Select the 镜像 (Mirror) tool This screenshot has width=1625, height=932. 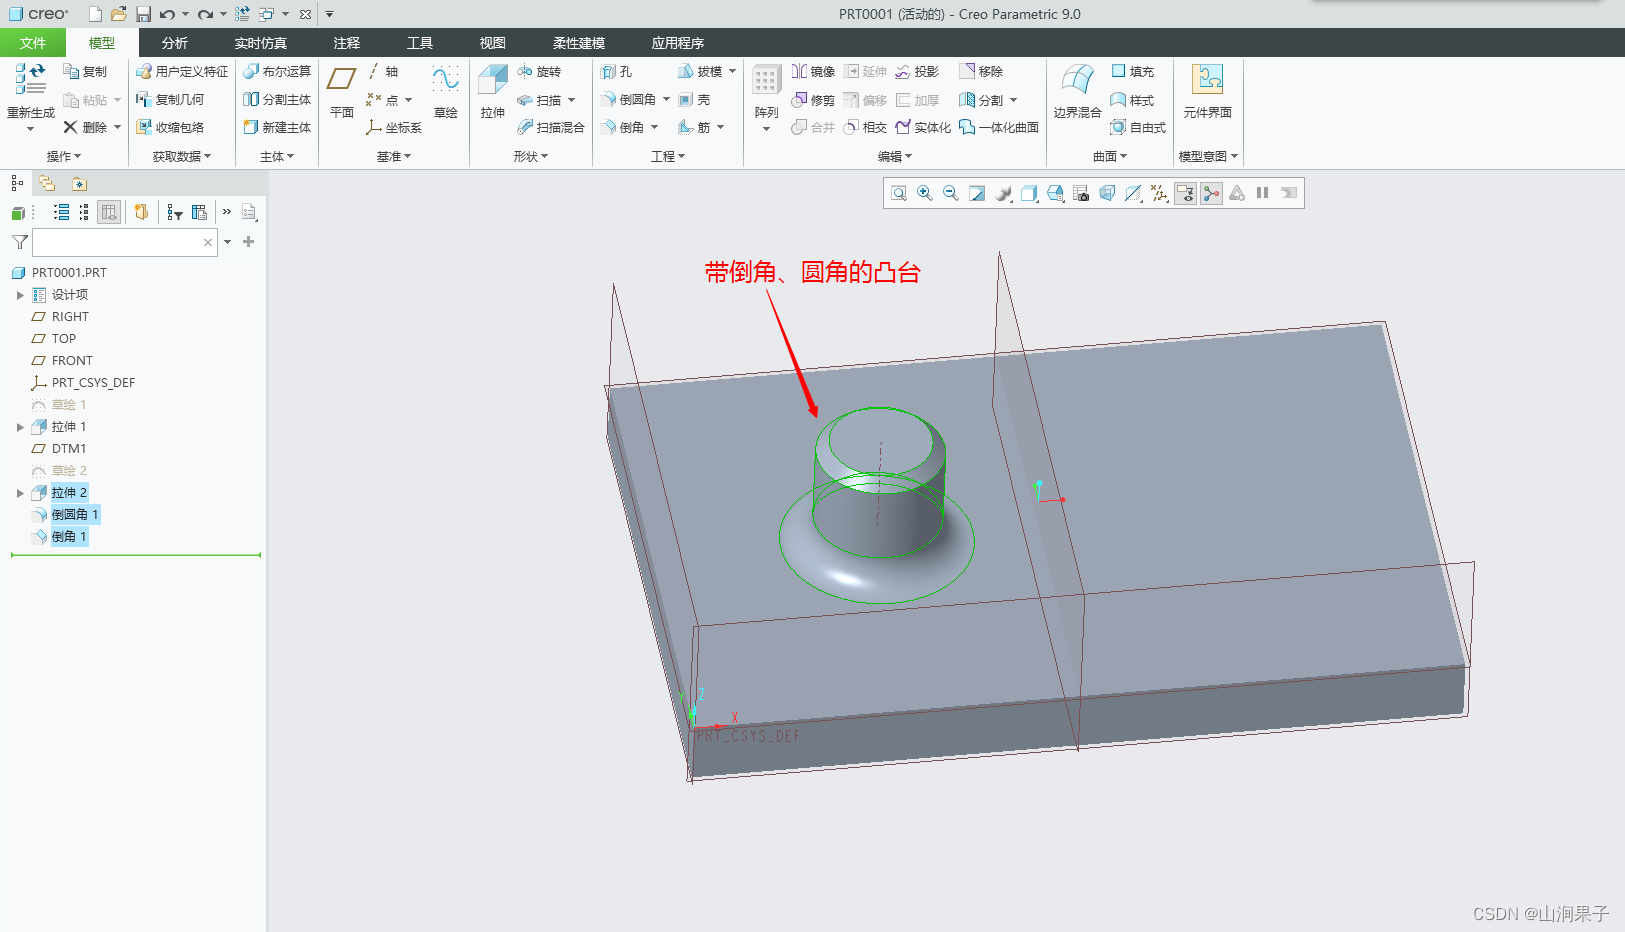click(813, 71)
